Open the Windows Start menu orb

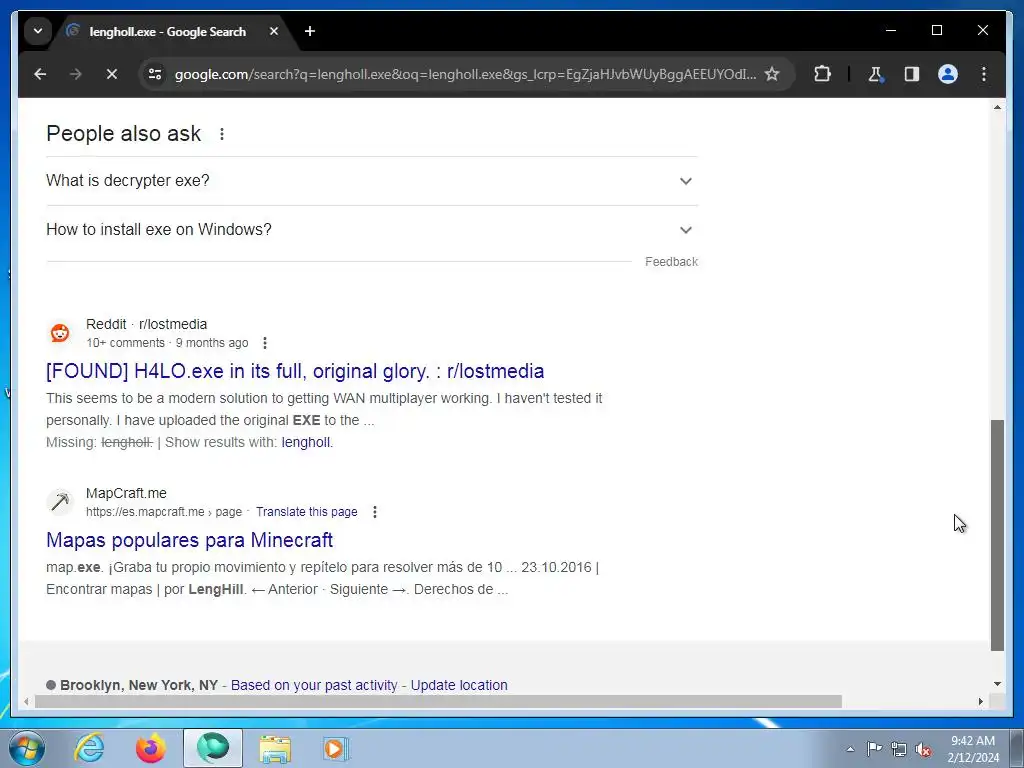(x=27, y=748)
